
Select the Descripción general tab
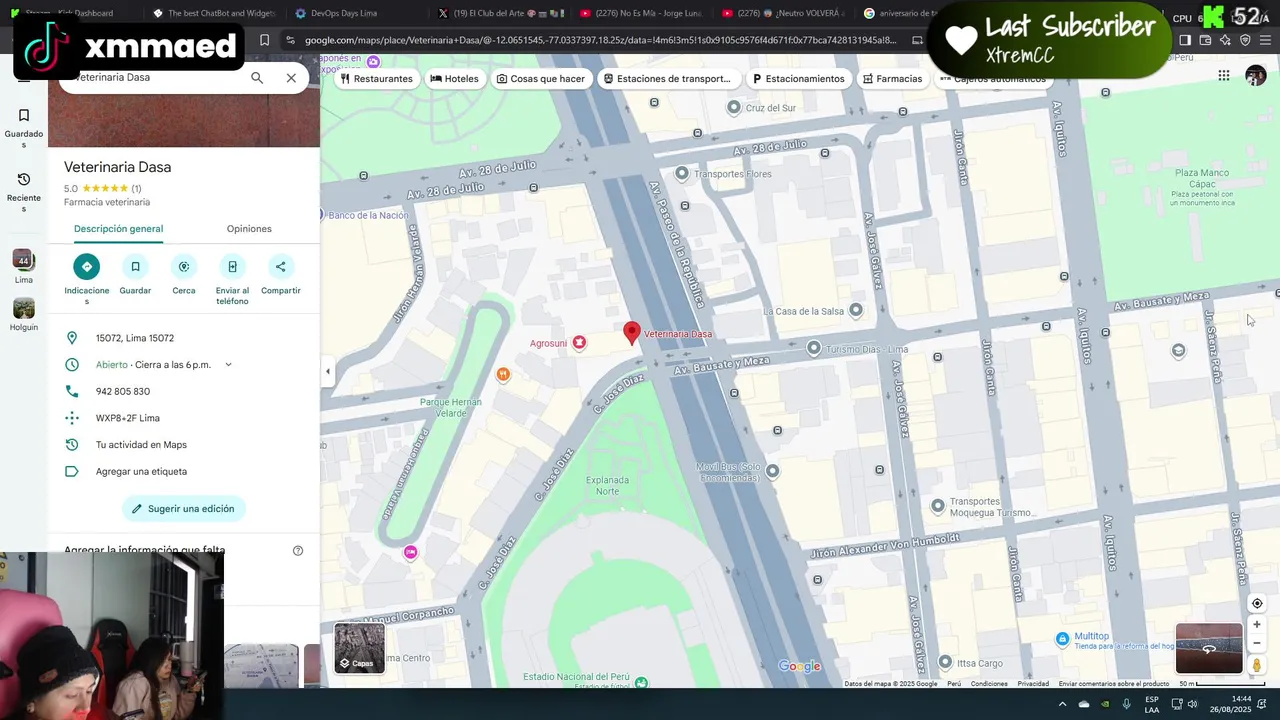click(118, 229)
